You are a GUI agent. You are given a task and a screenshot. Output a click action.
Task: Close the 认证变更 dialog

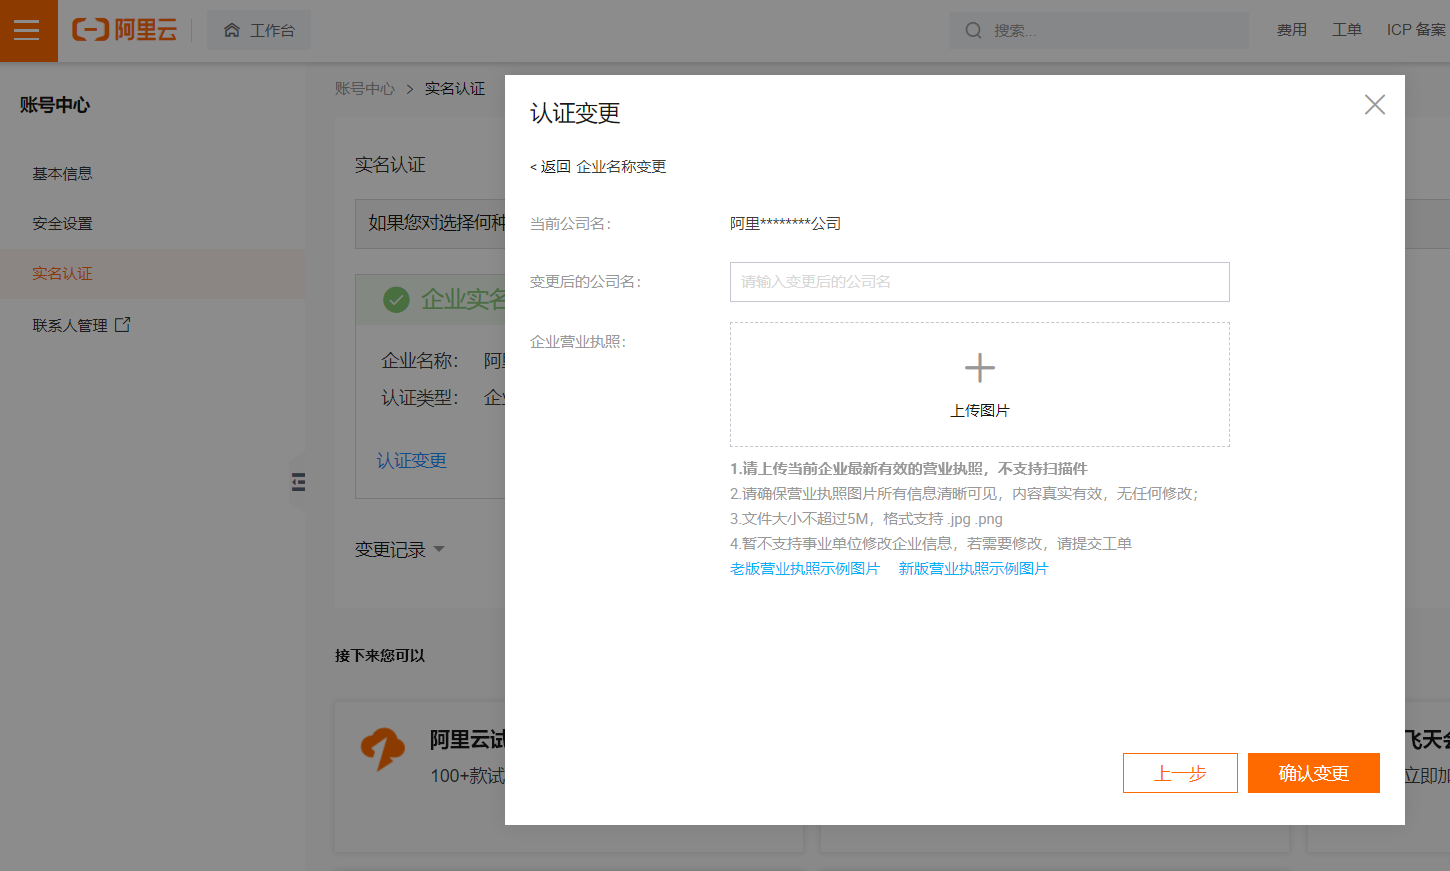pyautogui.click(x=1375, y=104)
